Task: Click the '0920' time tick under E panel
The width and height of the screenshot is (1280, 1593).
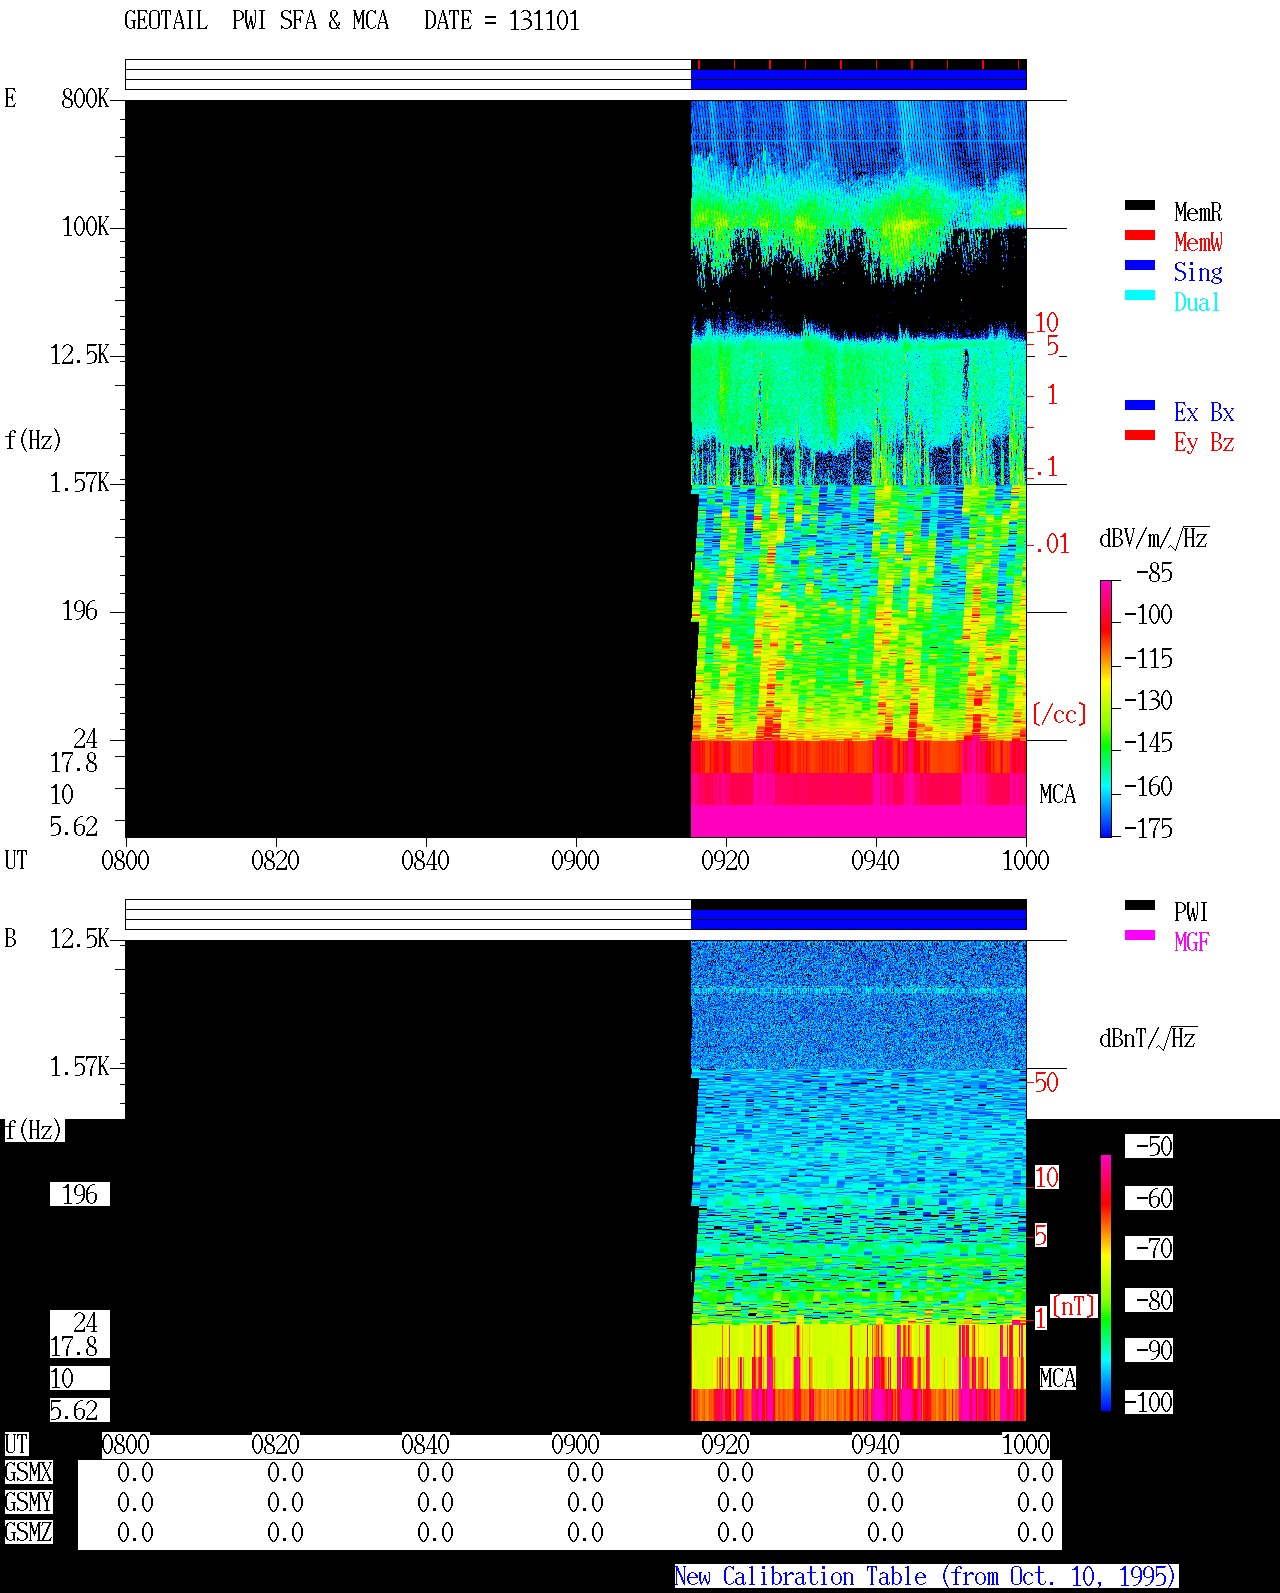Action: point(725,860)
